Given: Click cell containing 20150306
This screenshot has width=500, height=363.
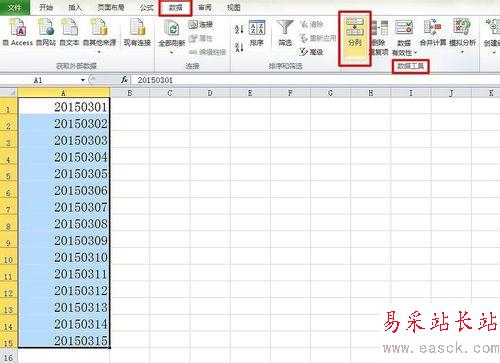Looking at the screenshot, I should tap(64, 189).
